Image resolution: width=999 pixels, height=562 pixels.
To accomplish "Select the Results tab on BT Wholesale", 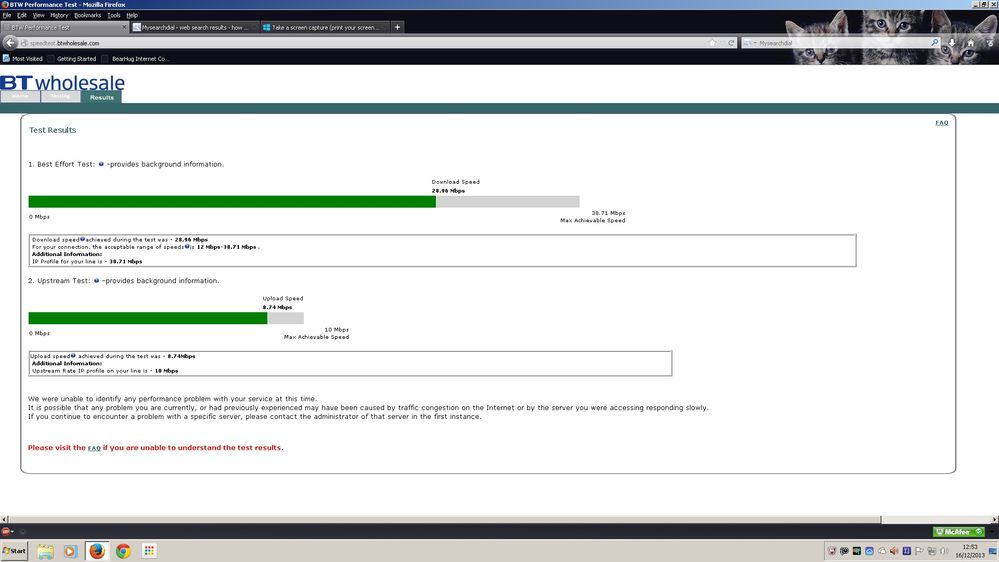I will point(101,97).
